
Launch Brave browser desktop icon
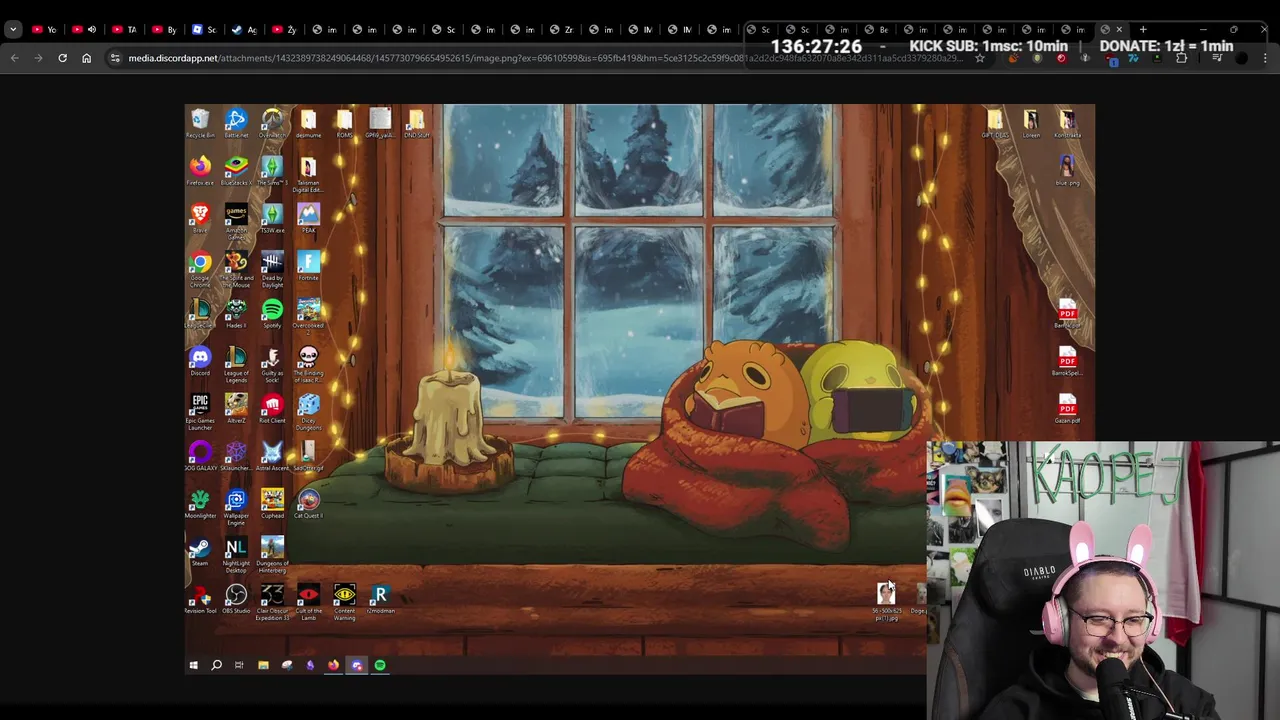200,218
